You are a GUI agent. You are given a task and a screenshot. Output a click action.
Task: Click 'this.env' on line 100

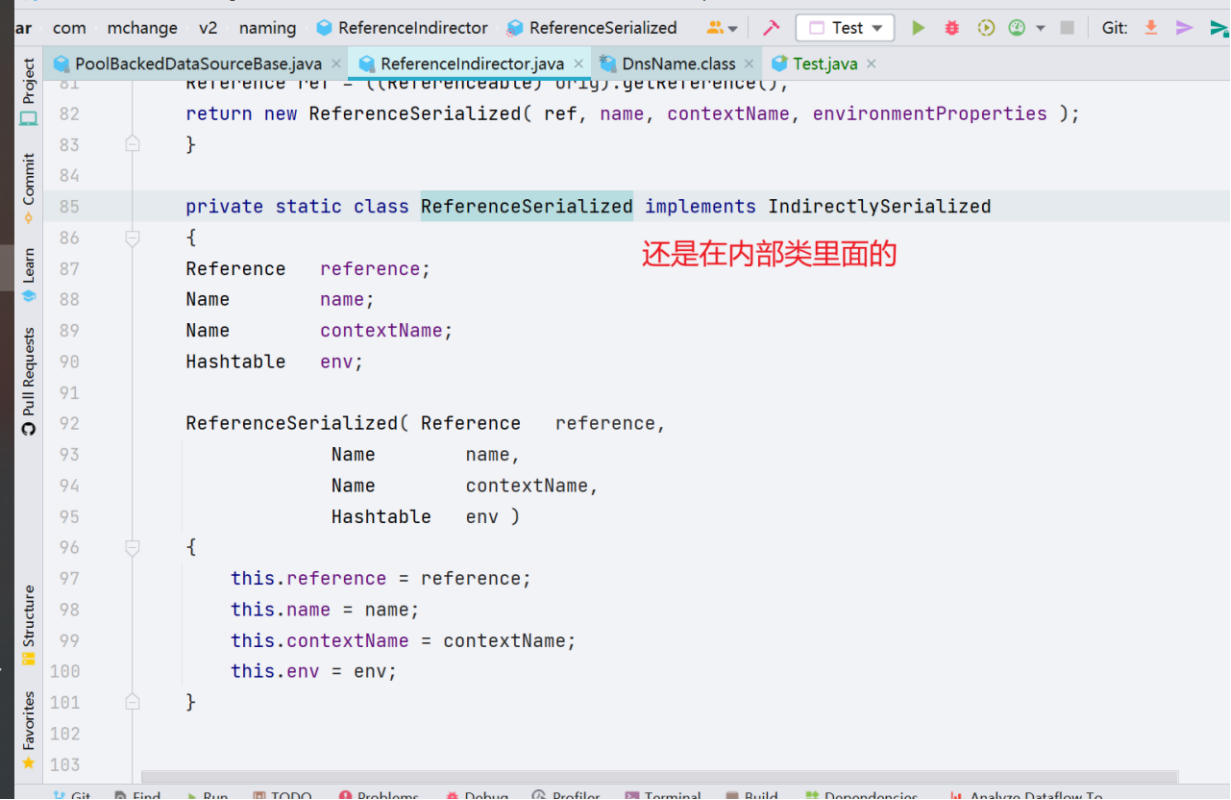pos(275,672)
